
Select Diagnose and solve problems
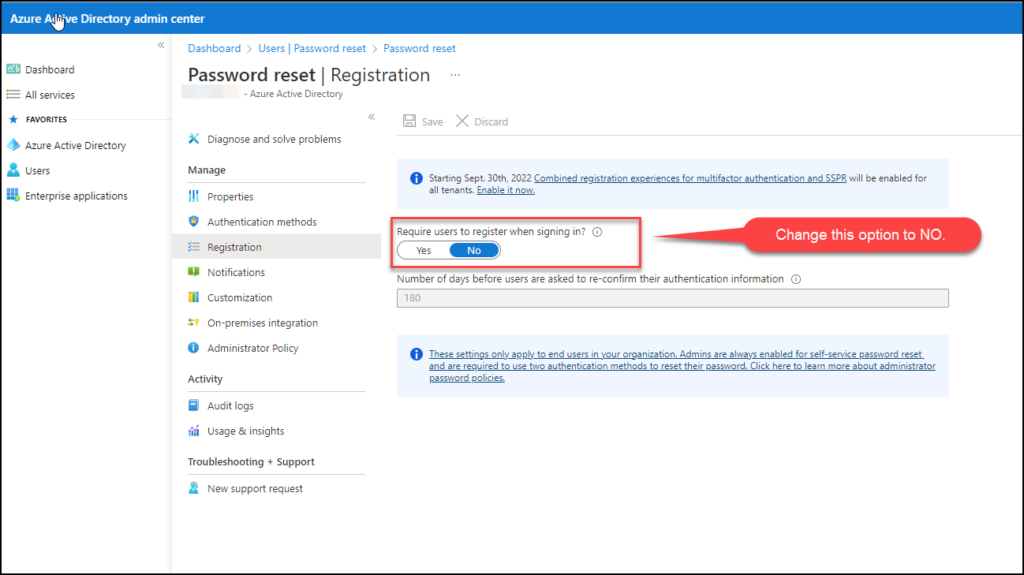click(x=274, y=139)
